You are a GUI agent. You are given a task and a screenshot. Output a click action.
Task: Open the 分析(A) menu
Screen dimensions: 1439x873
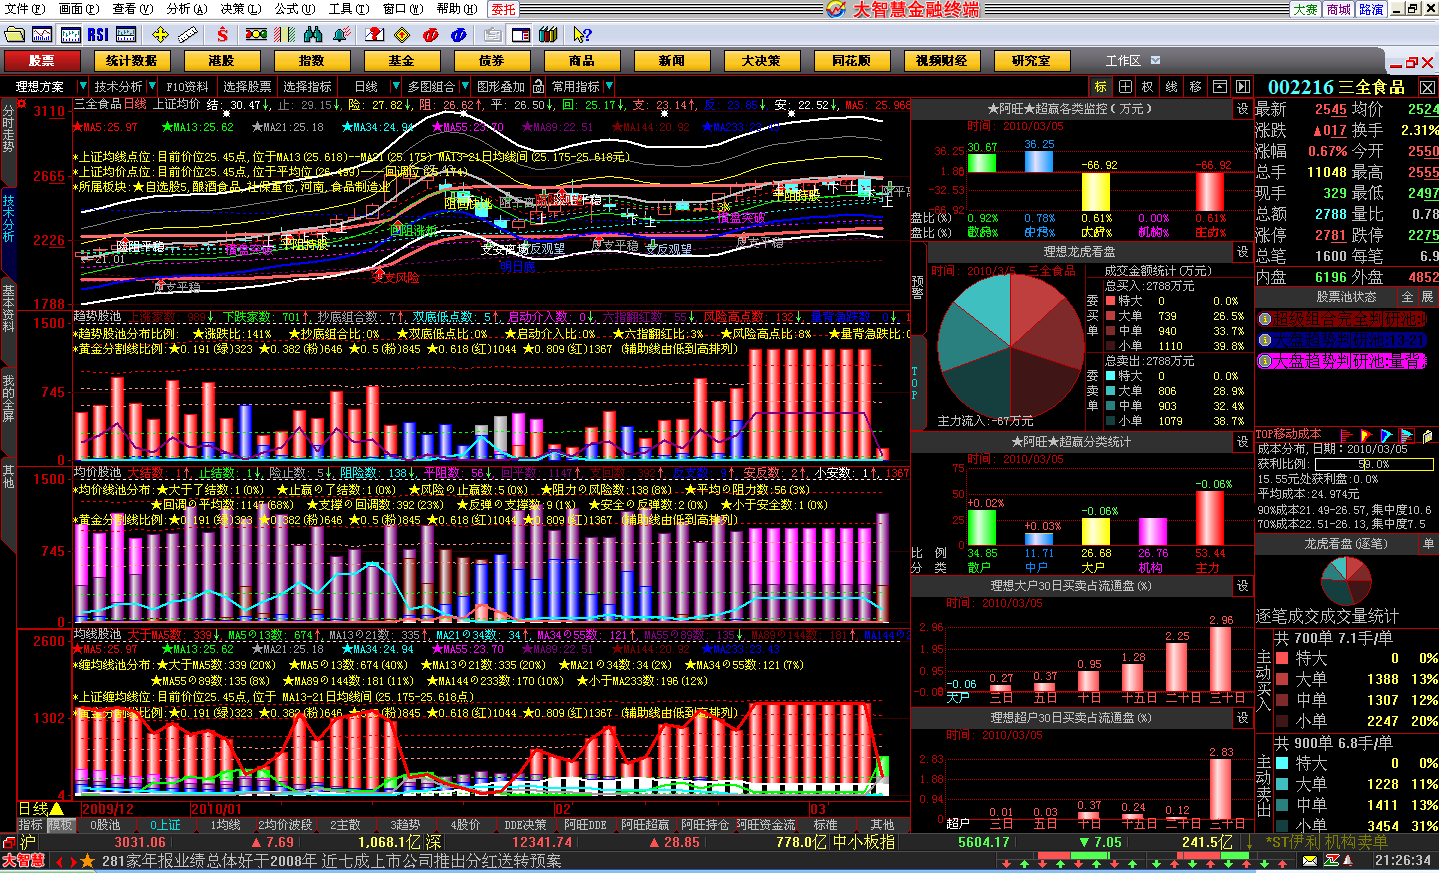pos(186,9)
